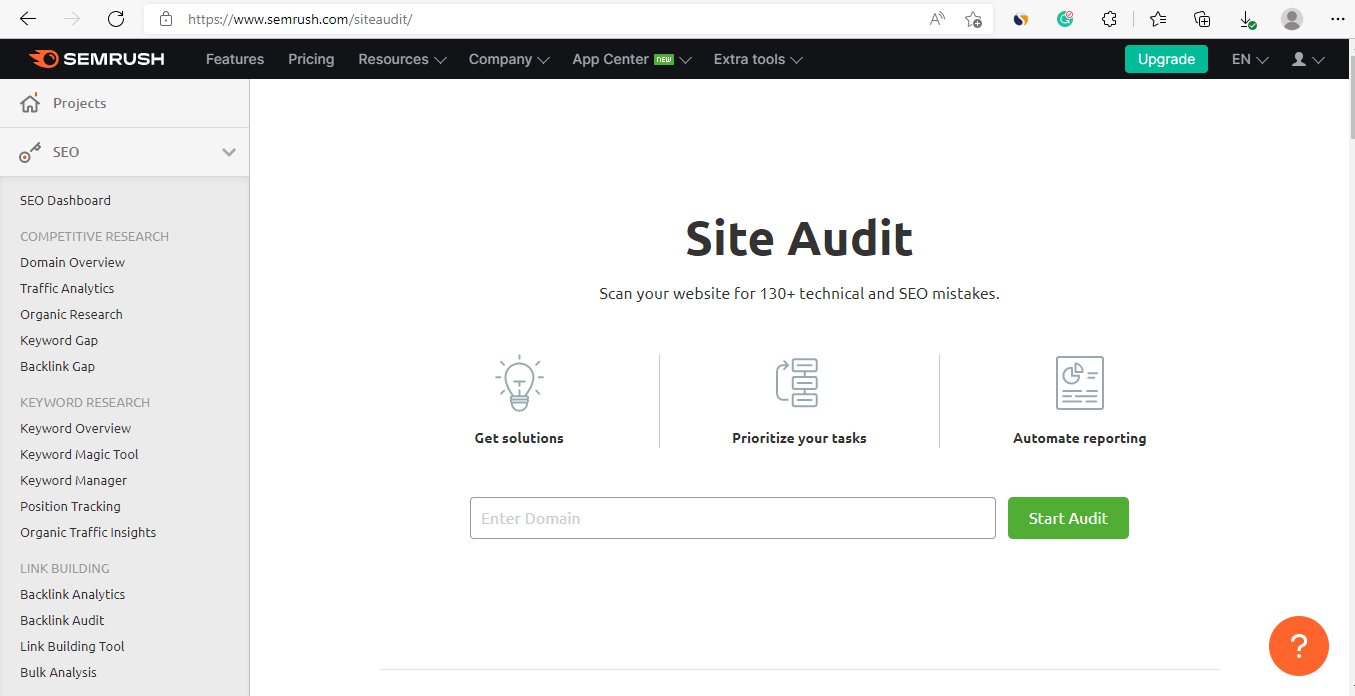Reload the page with refresh icon

coord(116,19)
